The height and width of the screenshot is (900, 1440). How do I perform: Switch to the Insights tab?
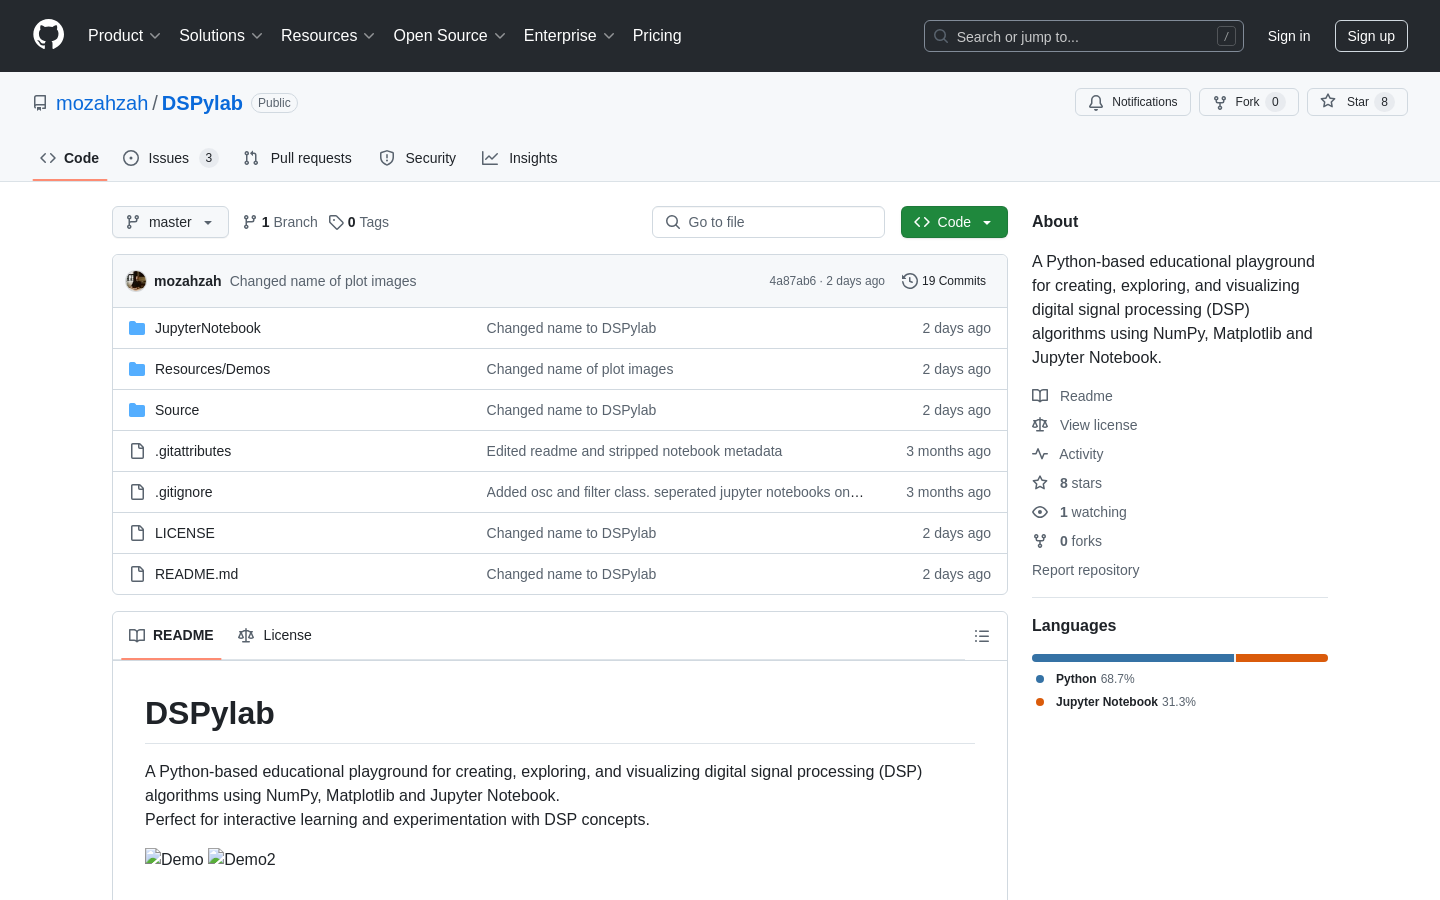[520, 158]
